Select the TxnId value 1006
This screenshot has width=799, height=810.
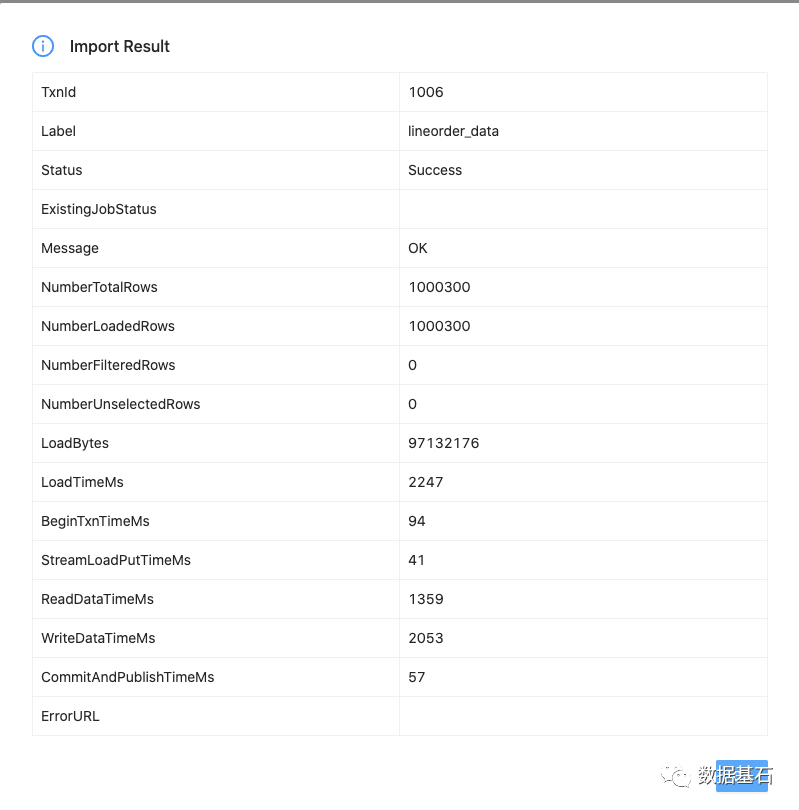click(426, 92)
